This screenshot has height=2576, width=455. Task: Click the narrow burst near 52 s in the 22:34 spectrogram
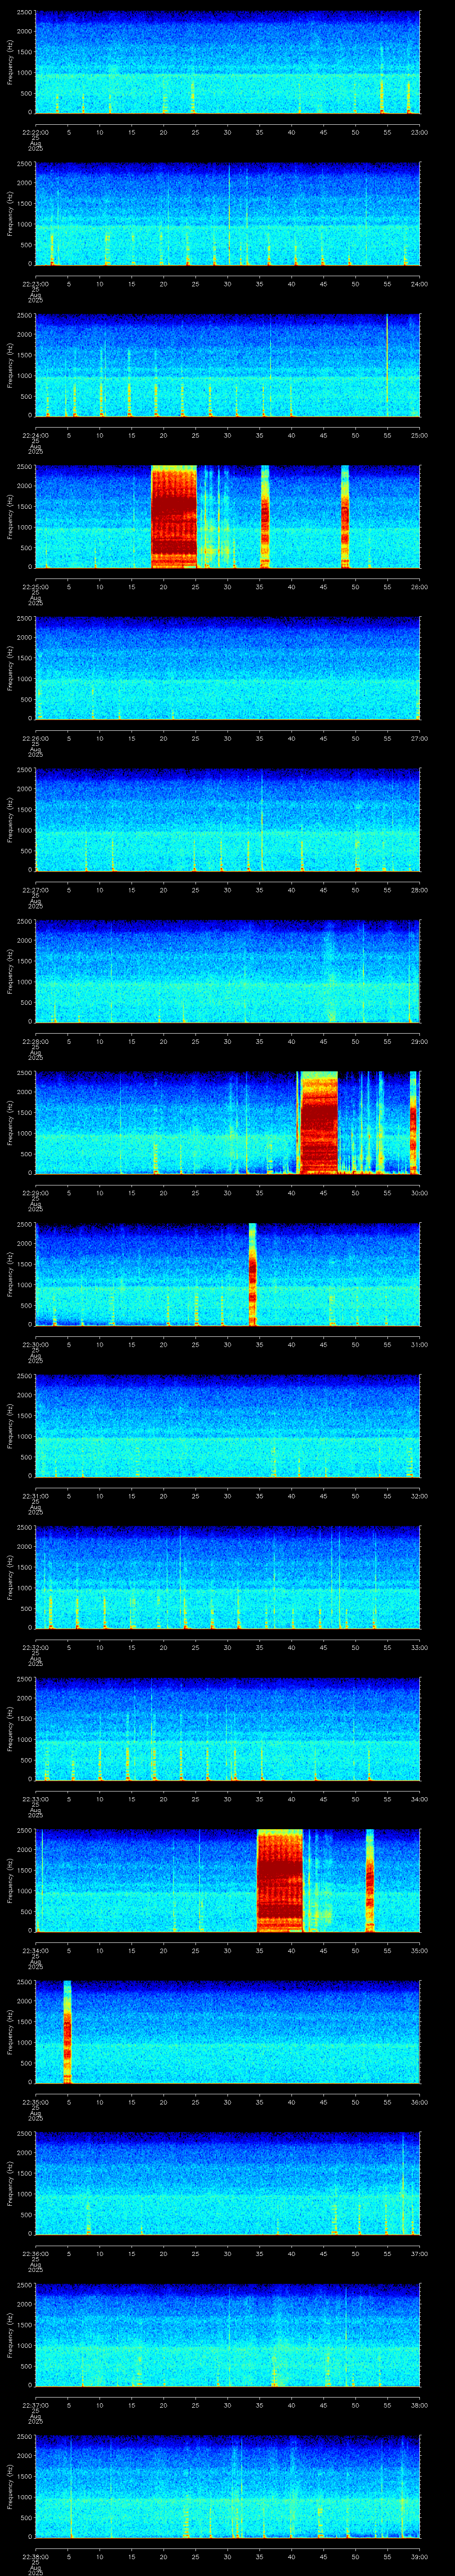pyautogui.click(x=370, y=1881)
